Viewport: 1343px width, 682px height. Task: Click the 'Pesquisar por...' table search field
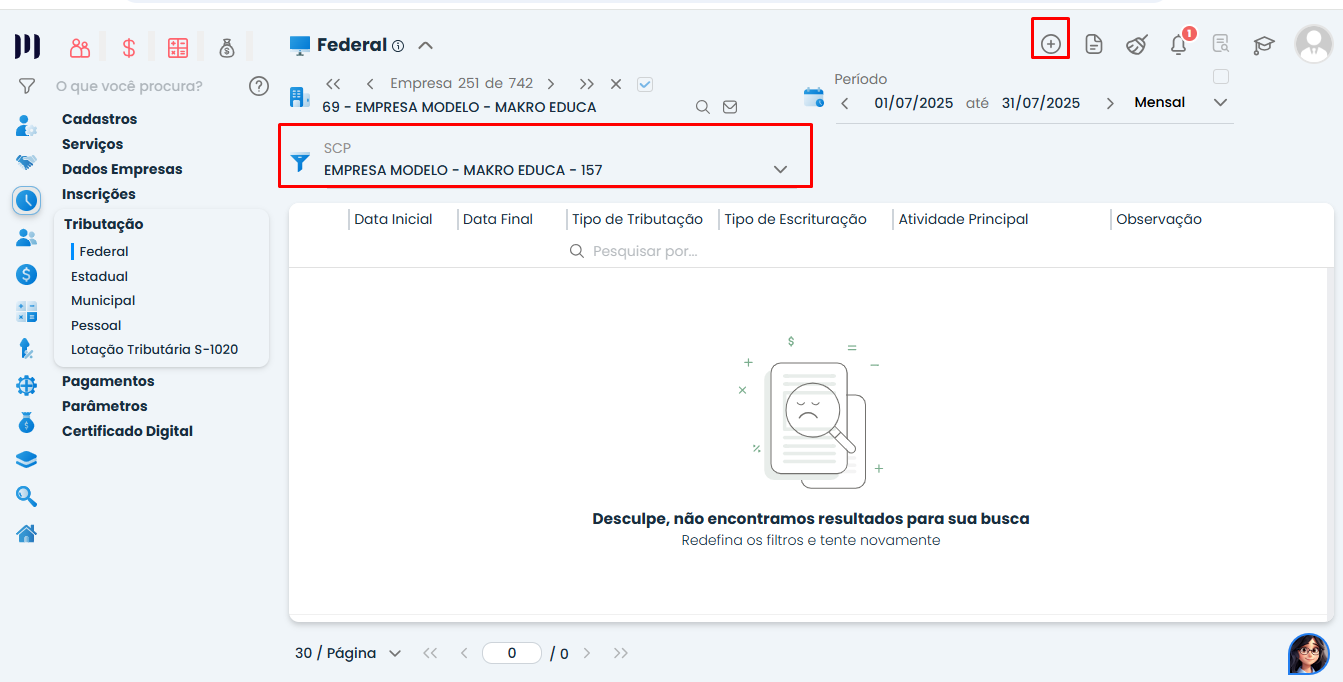click(x=645, y=251)
